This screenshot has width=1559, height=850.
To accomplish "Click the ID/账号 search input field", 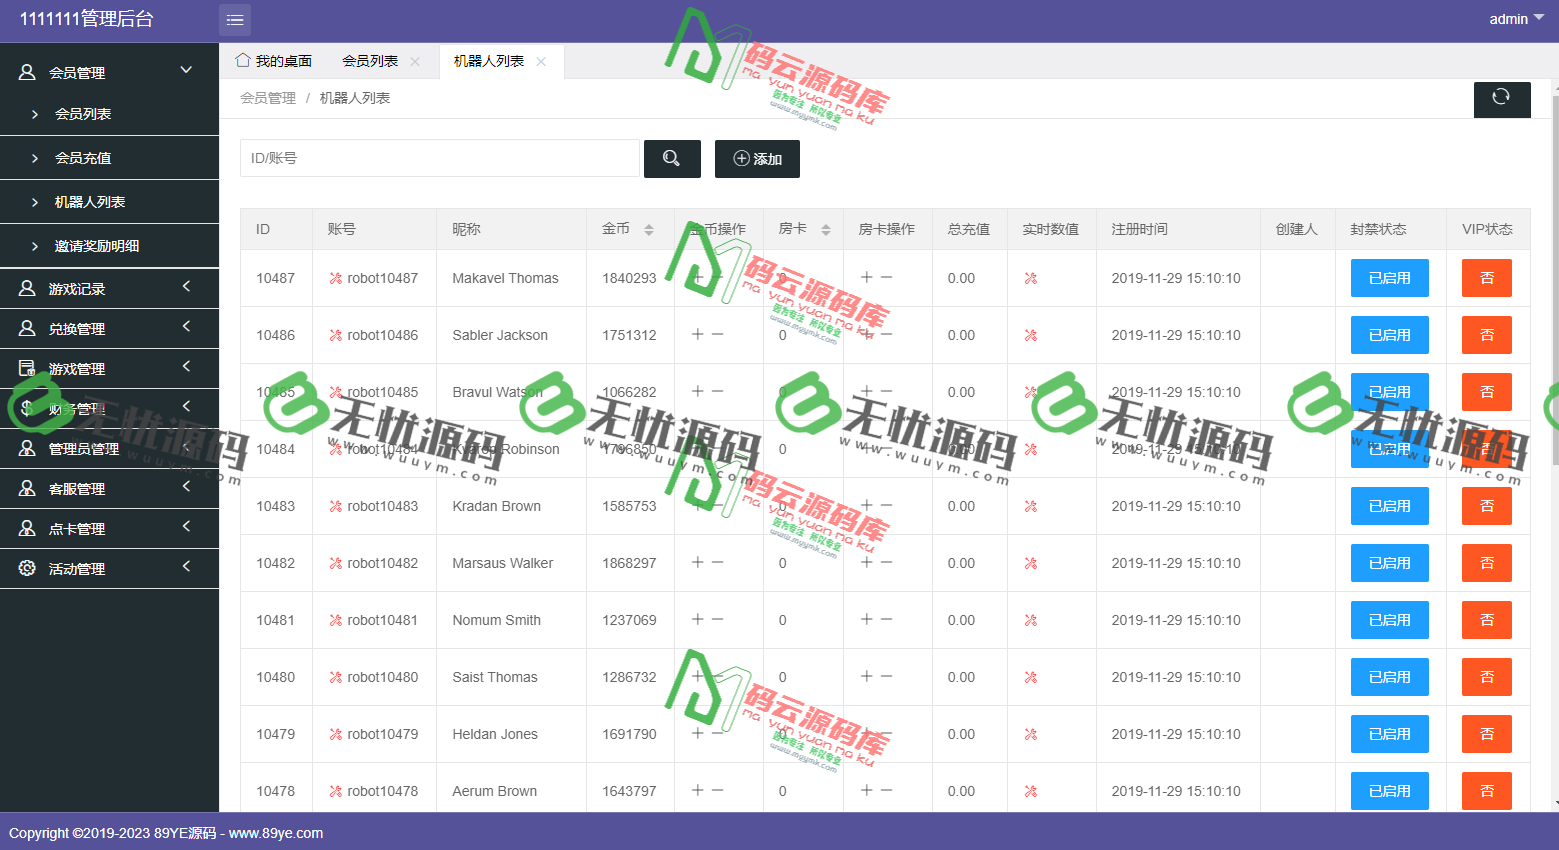I will point(440,158).
